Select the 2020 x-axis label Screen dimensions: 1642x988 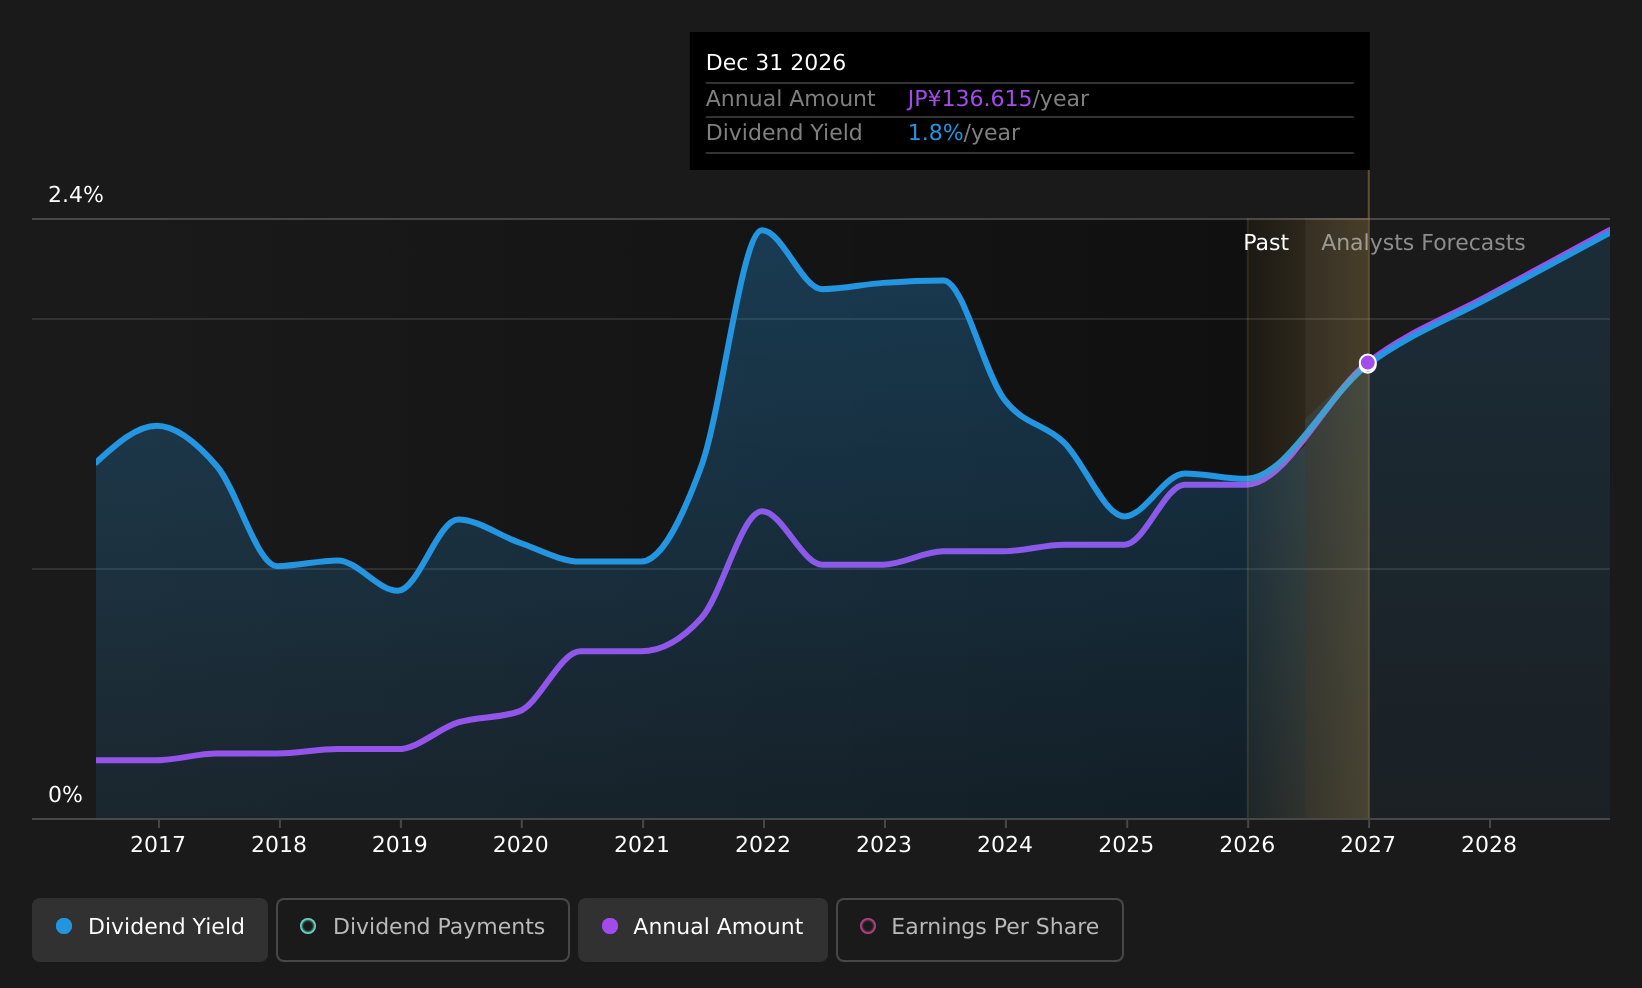521,845
